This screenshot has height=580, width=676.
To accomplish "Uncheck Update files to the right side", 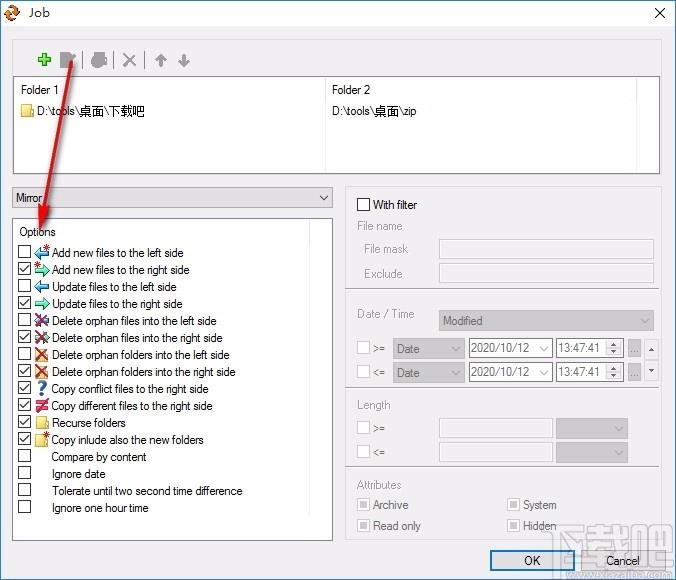I will click(x=25, y=303).
